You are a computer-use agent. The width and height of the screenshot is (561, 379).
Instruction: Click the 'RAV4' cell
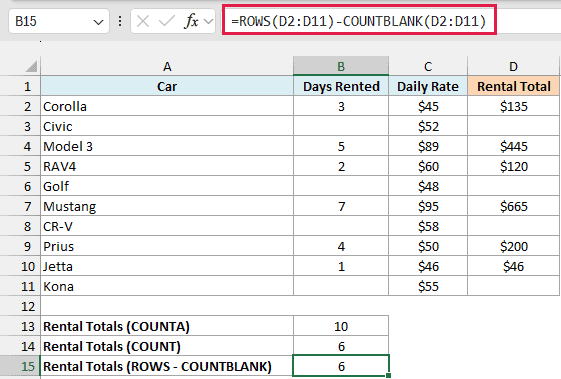[167, 166]
